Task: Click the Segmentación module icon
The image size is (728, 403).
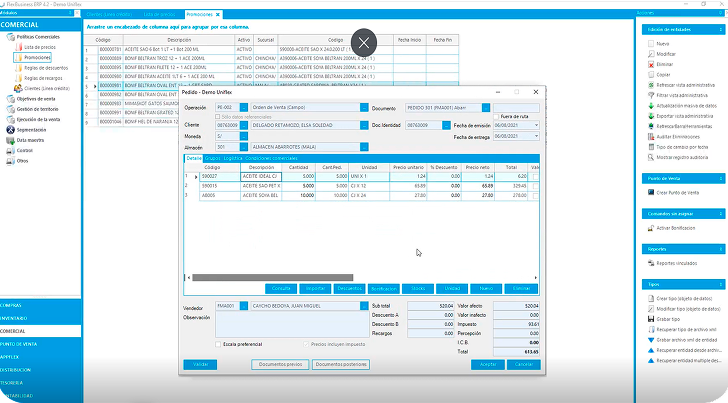Action: [x=10, y=129]
